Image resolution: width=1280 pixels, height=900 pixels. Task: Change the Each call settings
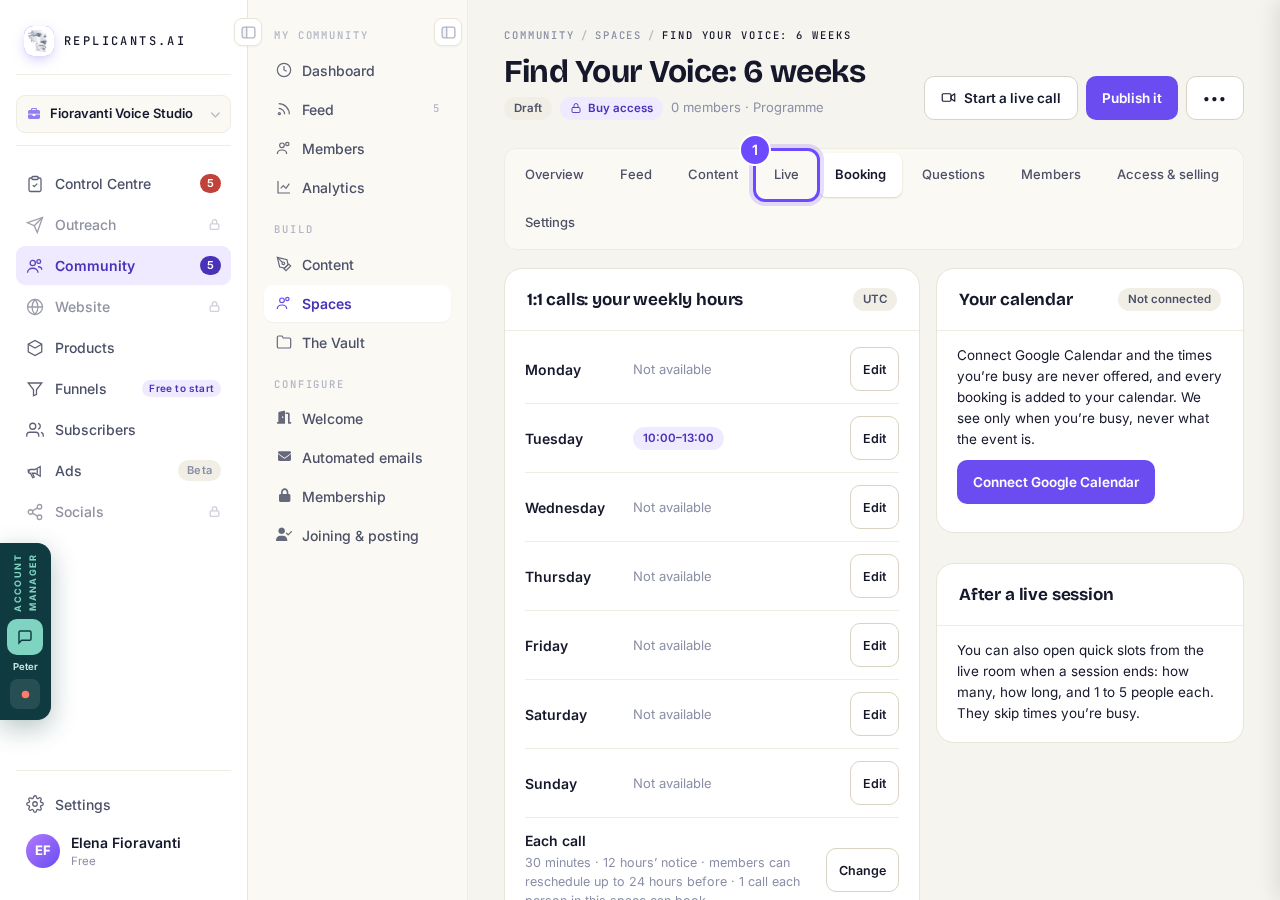coord(862,870)
